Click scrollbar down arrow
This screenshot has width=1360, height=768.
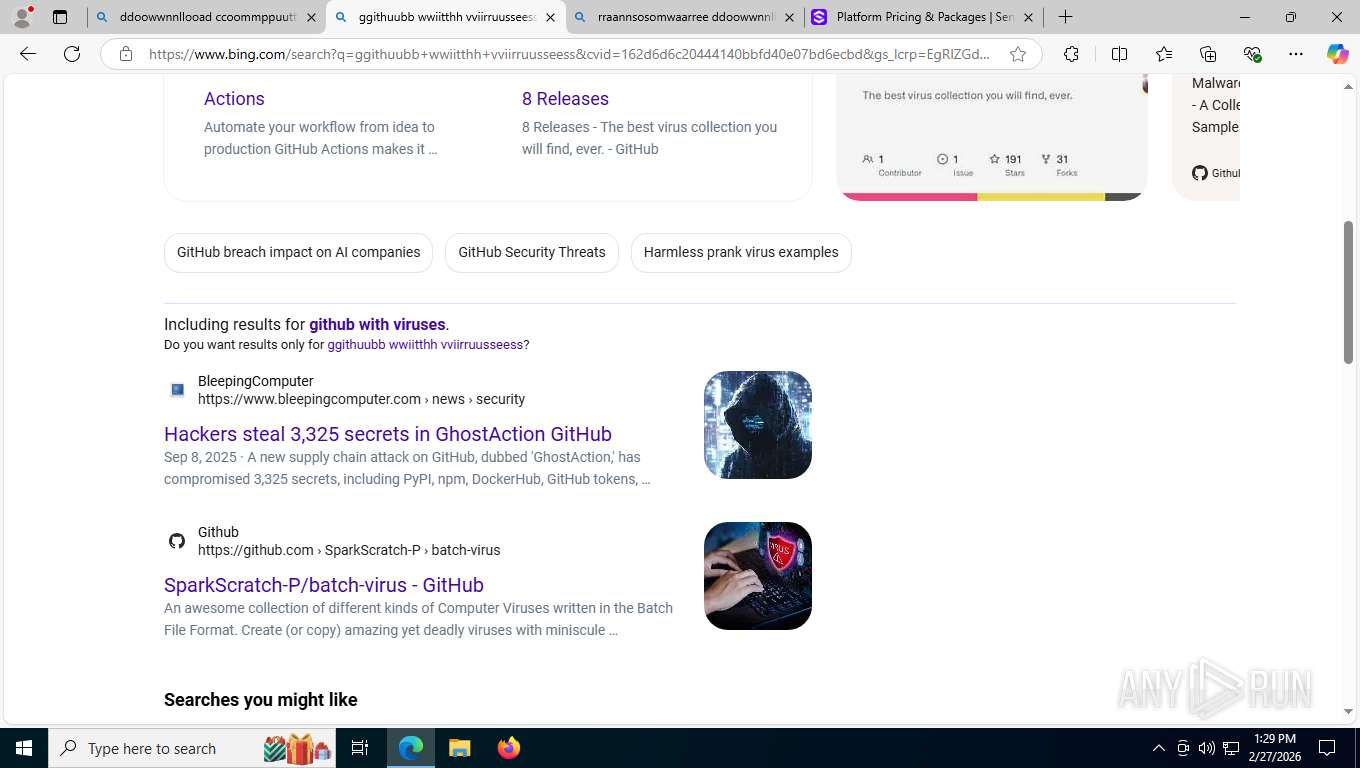point(1348,712)
